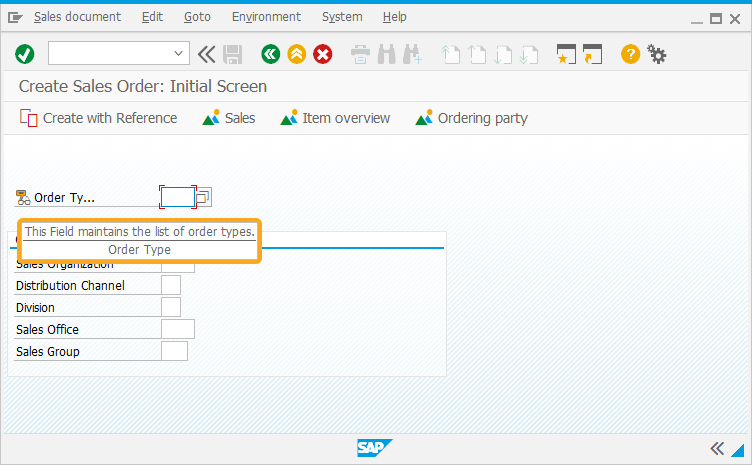This screenshot has width=752, height=465.
Task: Click the red Cancel icon
Action: [x=323, y=54]
